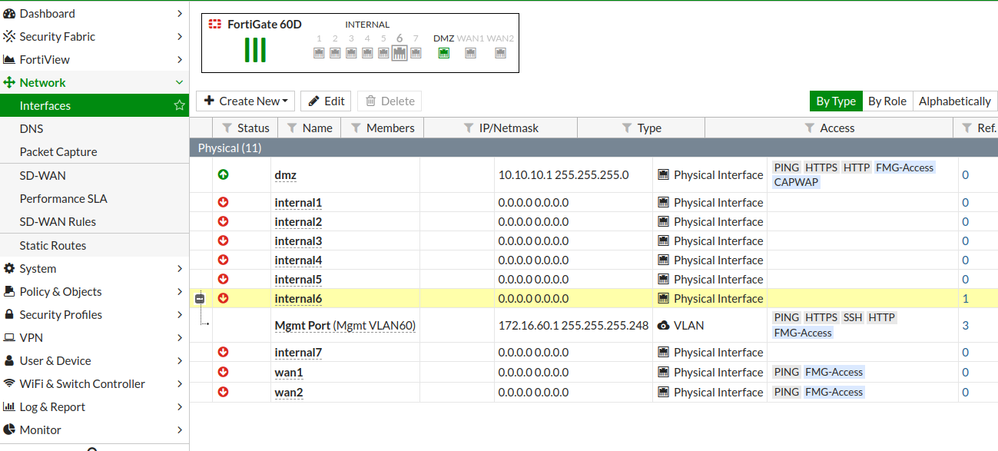Expand the Monitor menu chevron
998x451 pixels.
coord(179,430)
